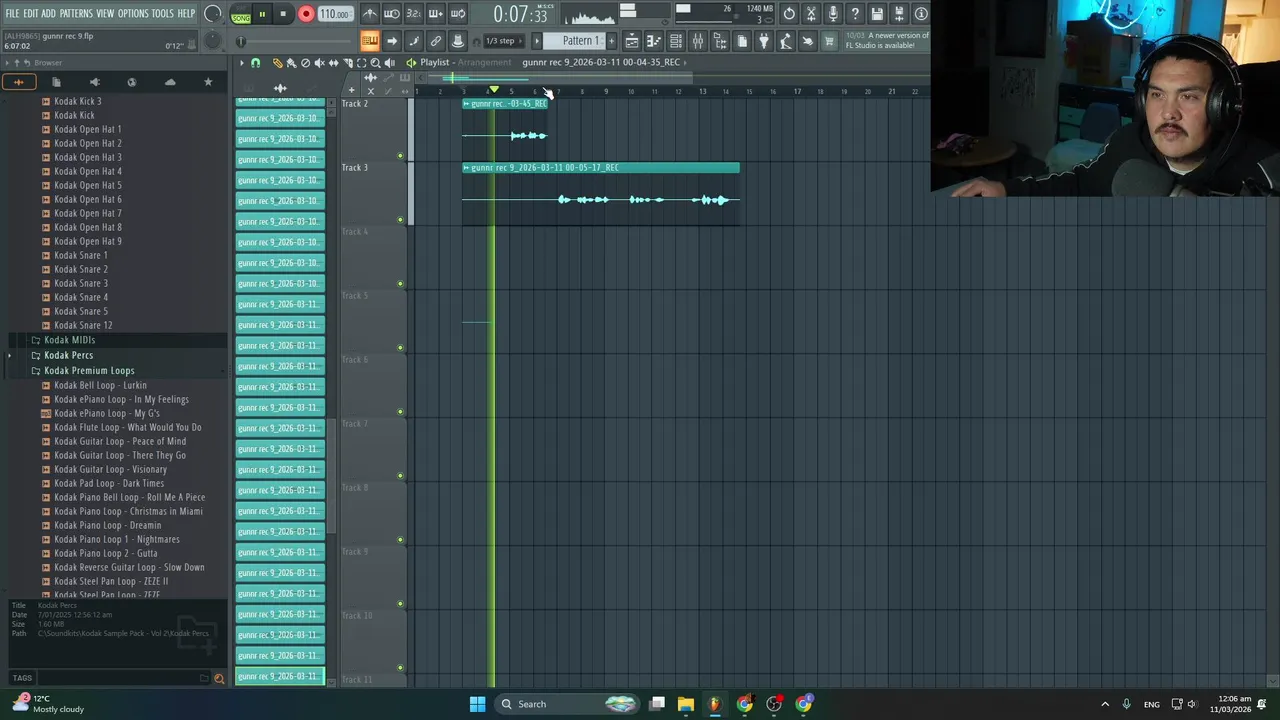Viewport: 1280px width, 720px height.
Task: Toggle the recording countdown icon
Action: tap(414, 14)
